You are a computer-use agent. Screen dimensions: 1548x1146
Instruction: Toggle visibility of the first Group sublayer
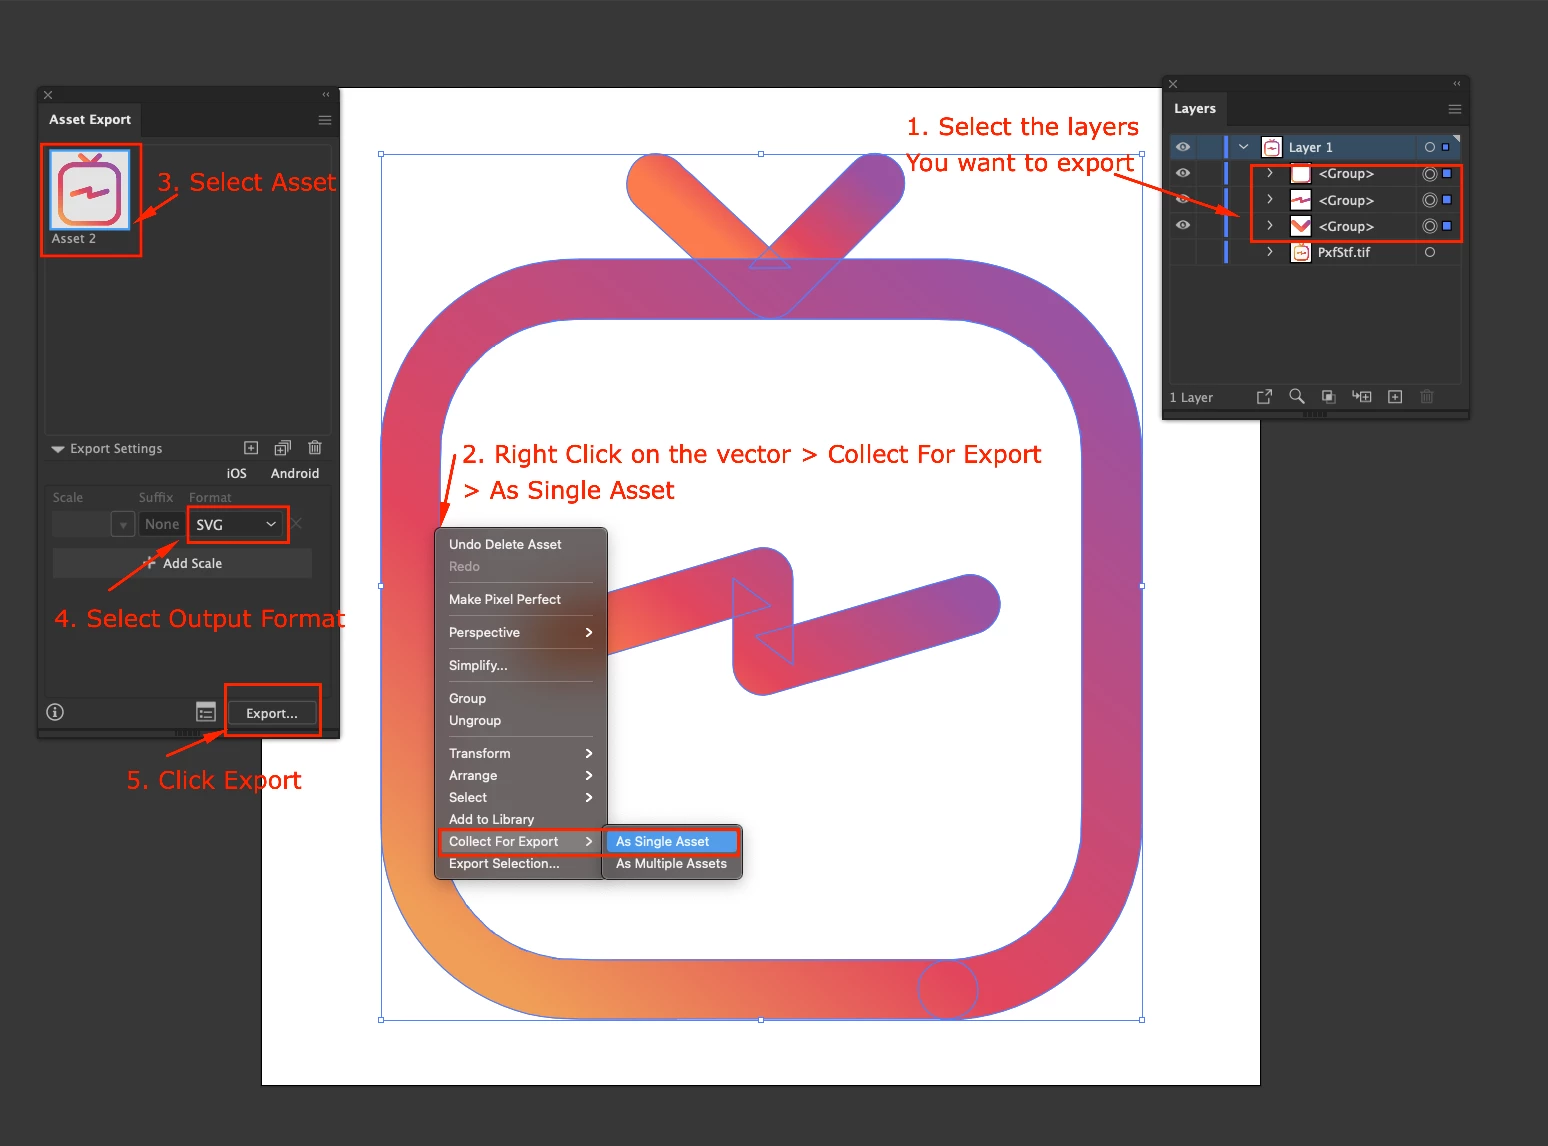coord(1183,174)
